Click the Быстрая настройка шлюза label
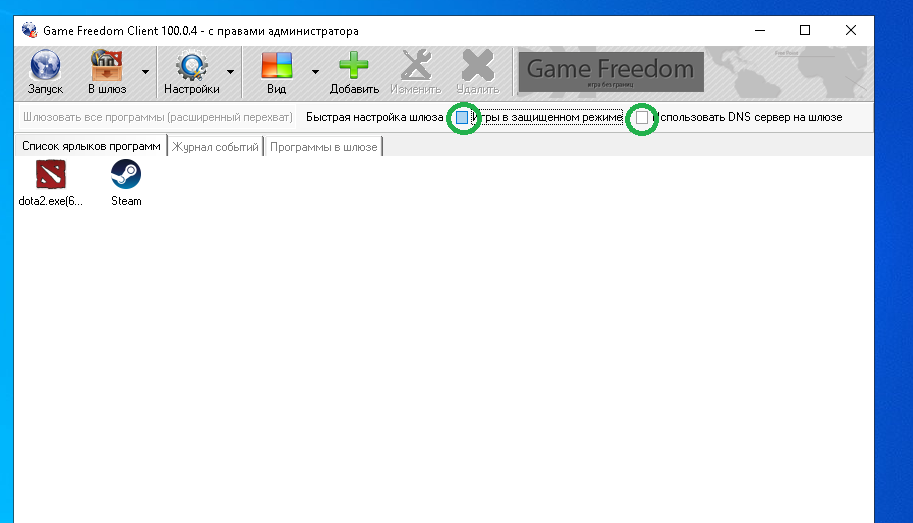 tap(374, 117)
